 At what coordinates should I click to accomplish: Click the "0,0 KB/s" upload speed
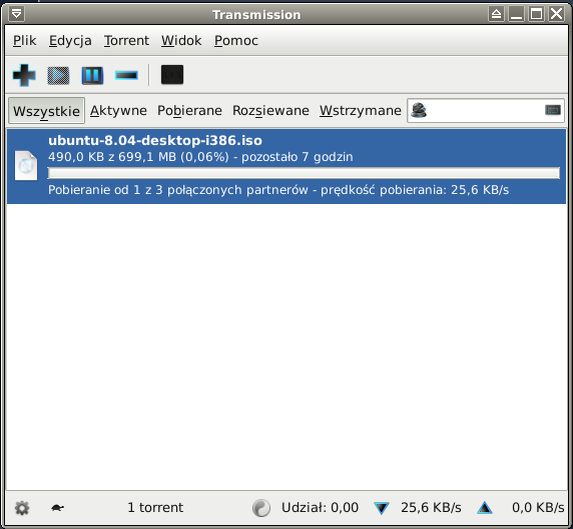point(538,507)
